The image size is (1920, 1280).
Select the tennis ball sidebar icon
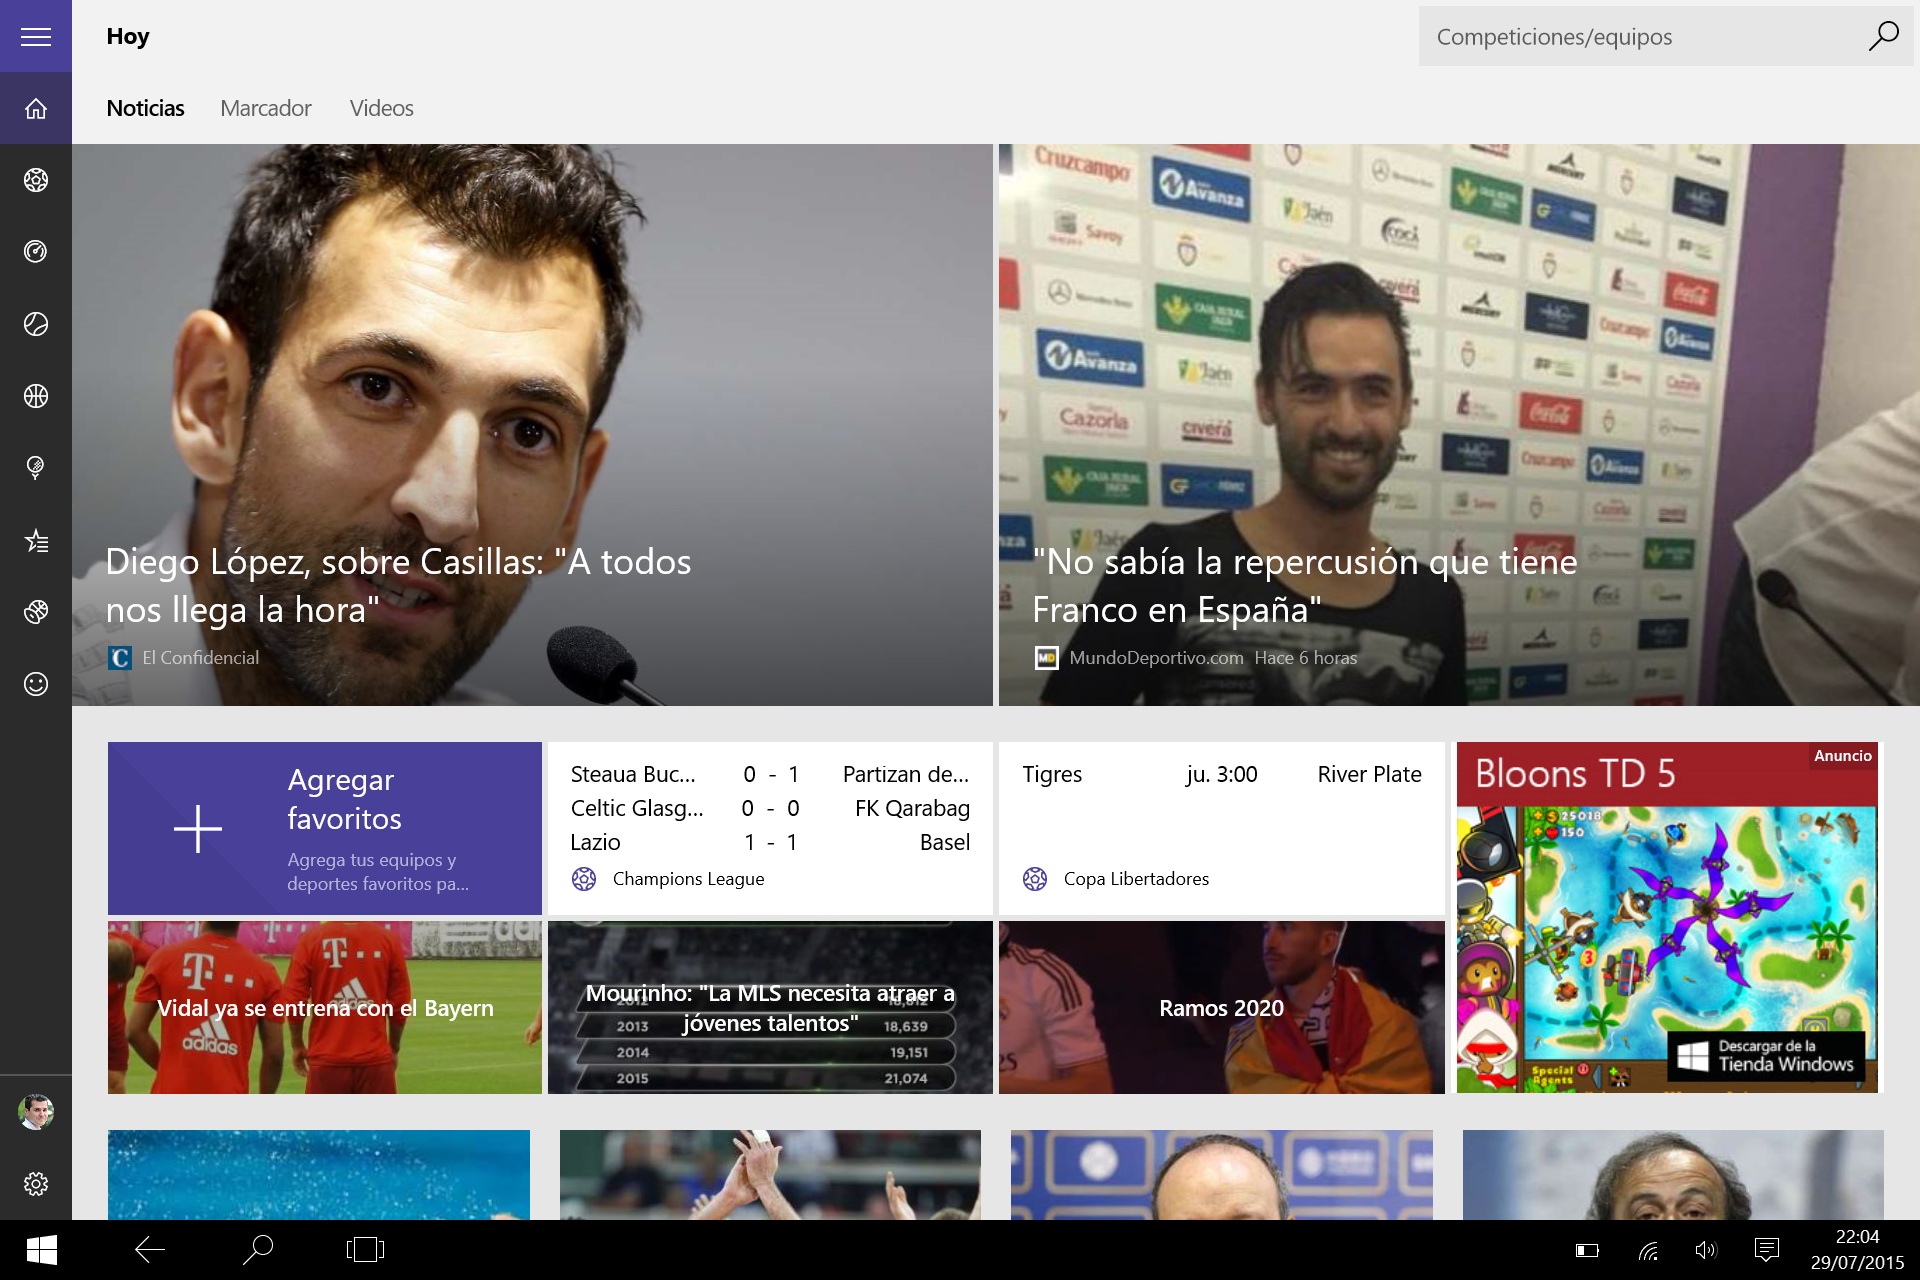pyautogui.click(x=36, y=324)
